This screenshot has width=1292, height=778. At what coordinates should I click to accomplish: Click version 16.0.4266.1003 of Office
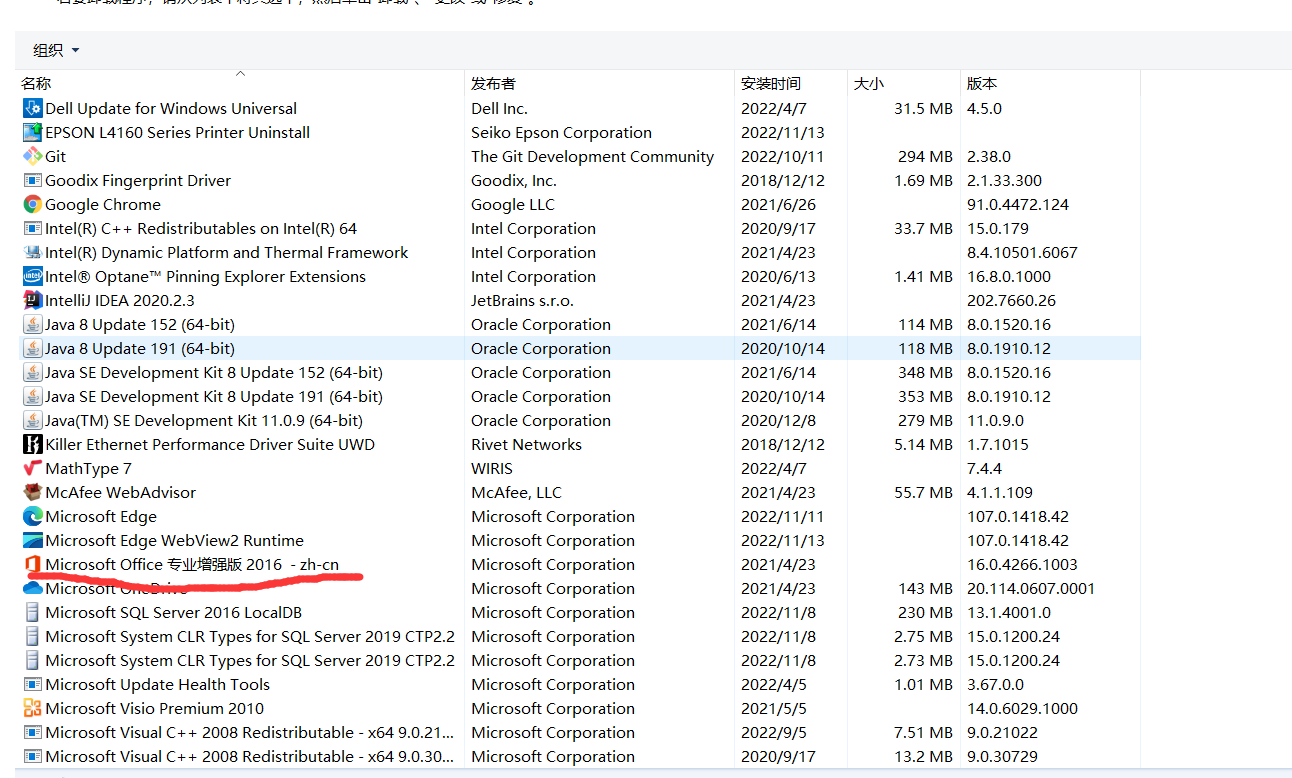click(x=1021, y=564)
